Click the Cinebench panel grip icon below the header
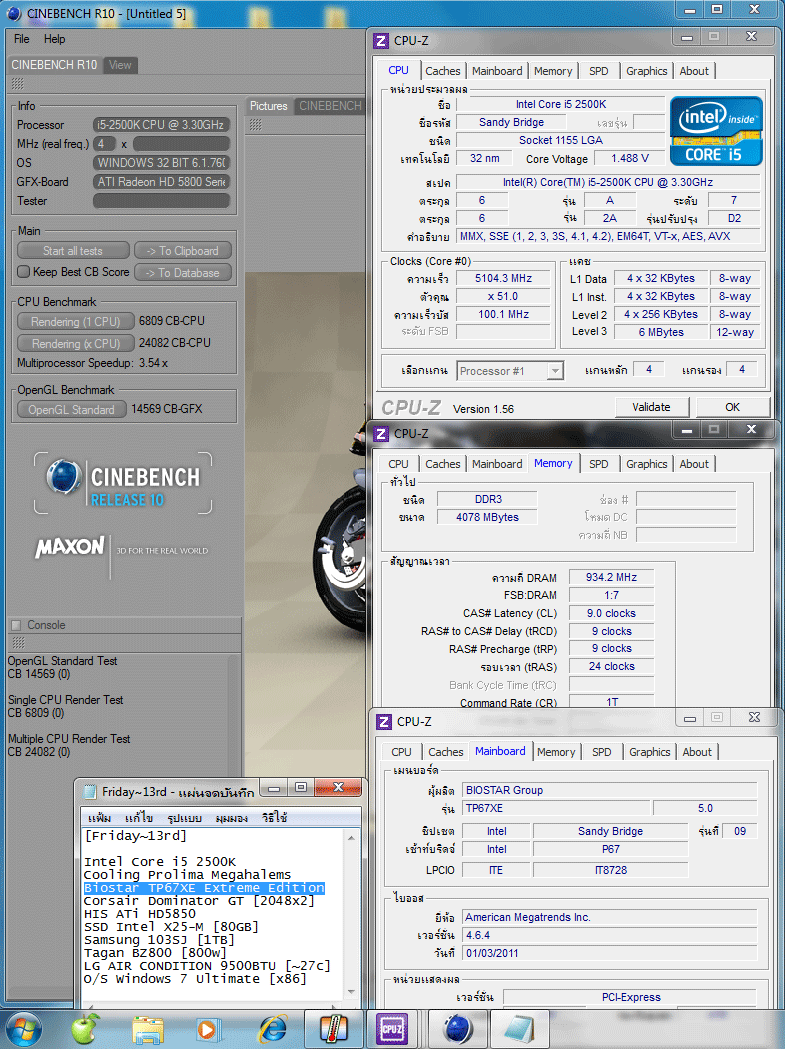Screen dimensions: 785x1049 click(18, 84)
